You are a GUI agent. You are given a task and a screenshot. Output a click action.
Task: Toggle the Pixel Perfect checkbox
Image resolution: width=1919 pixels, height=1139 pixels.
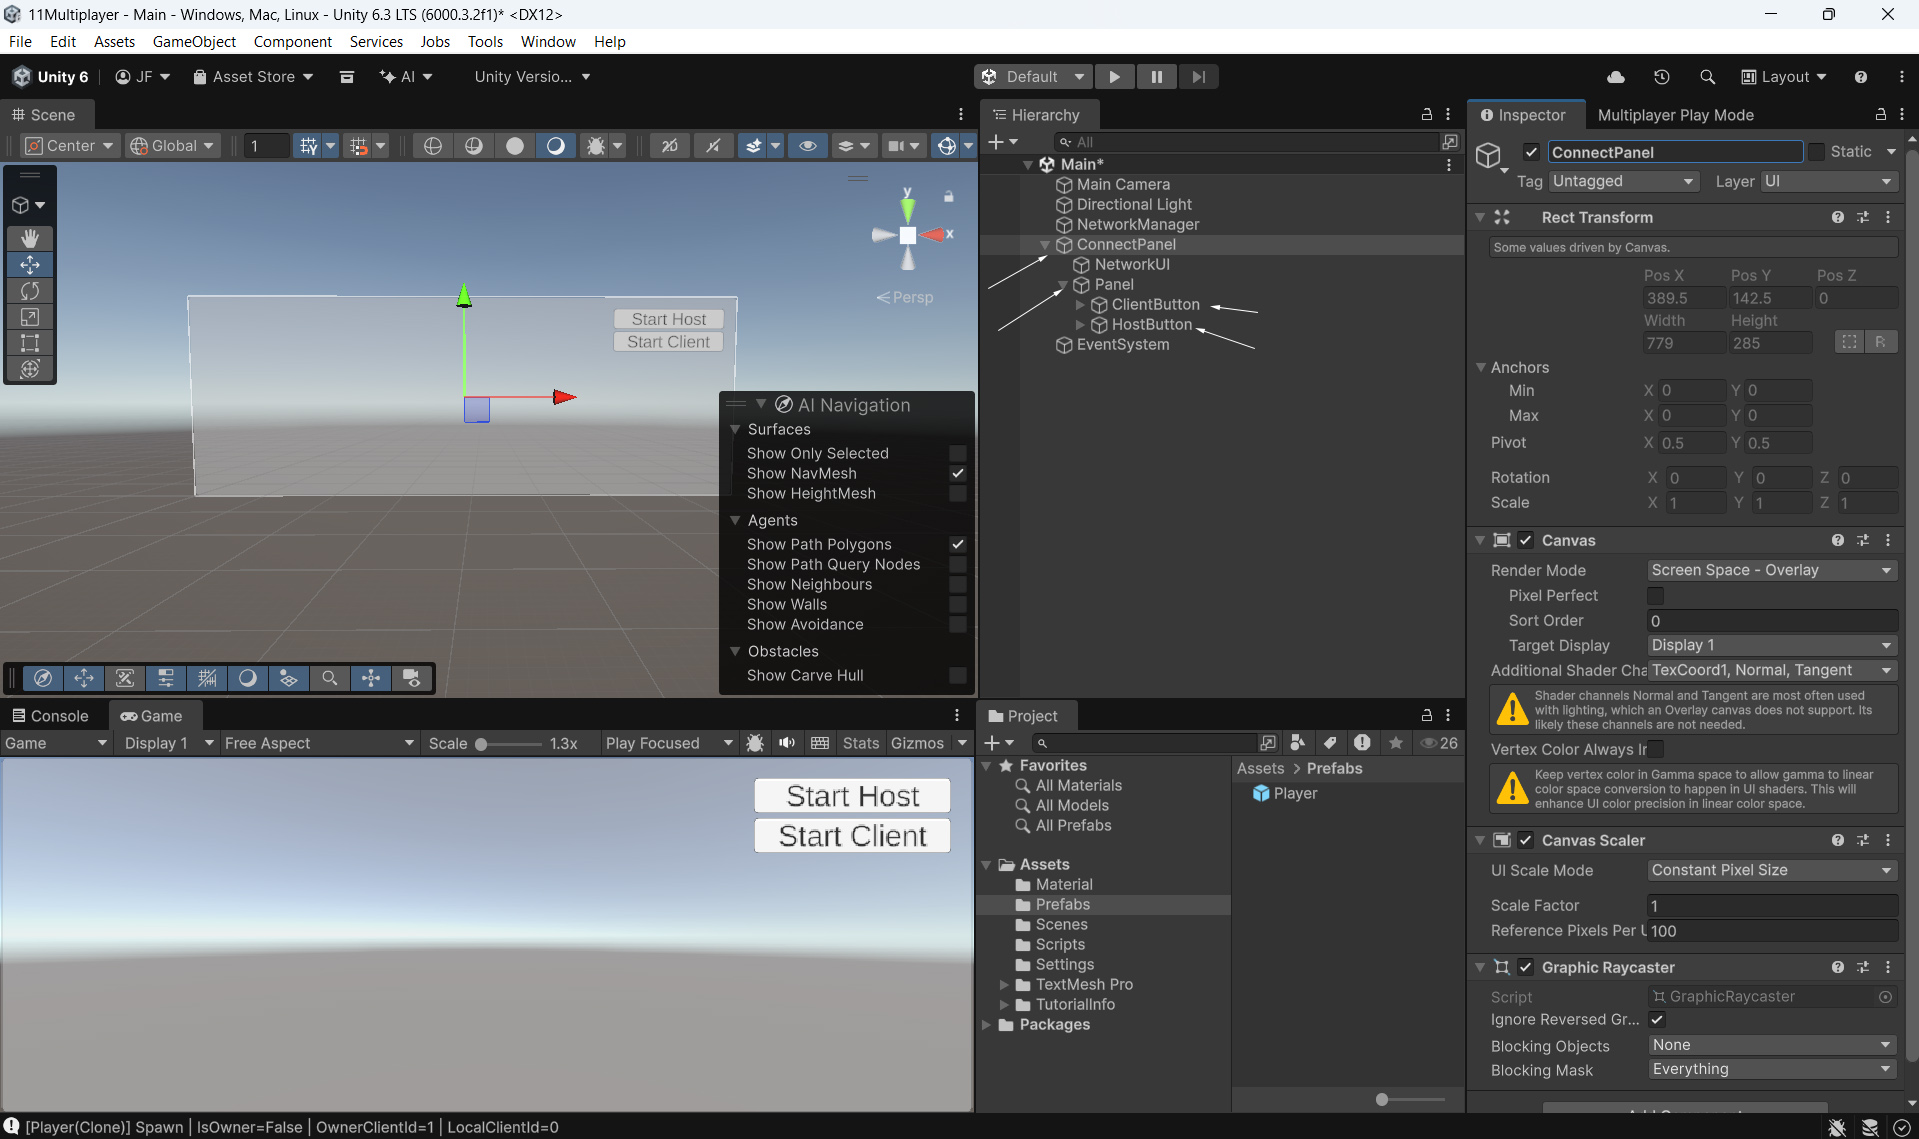pyautogui.click(x=1656, y=596)
